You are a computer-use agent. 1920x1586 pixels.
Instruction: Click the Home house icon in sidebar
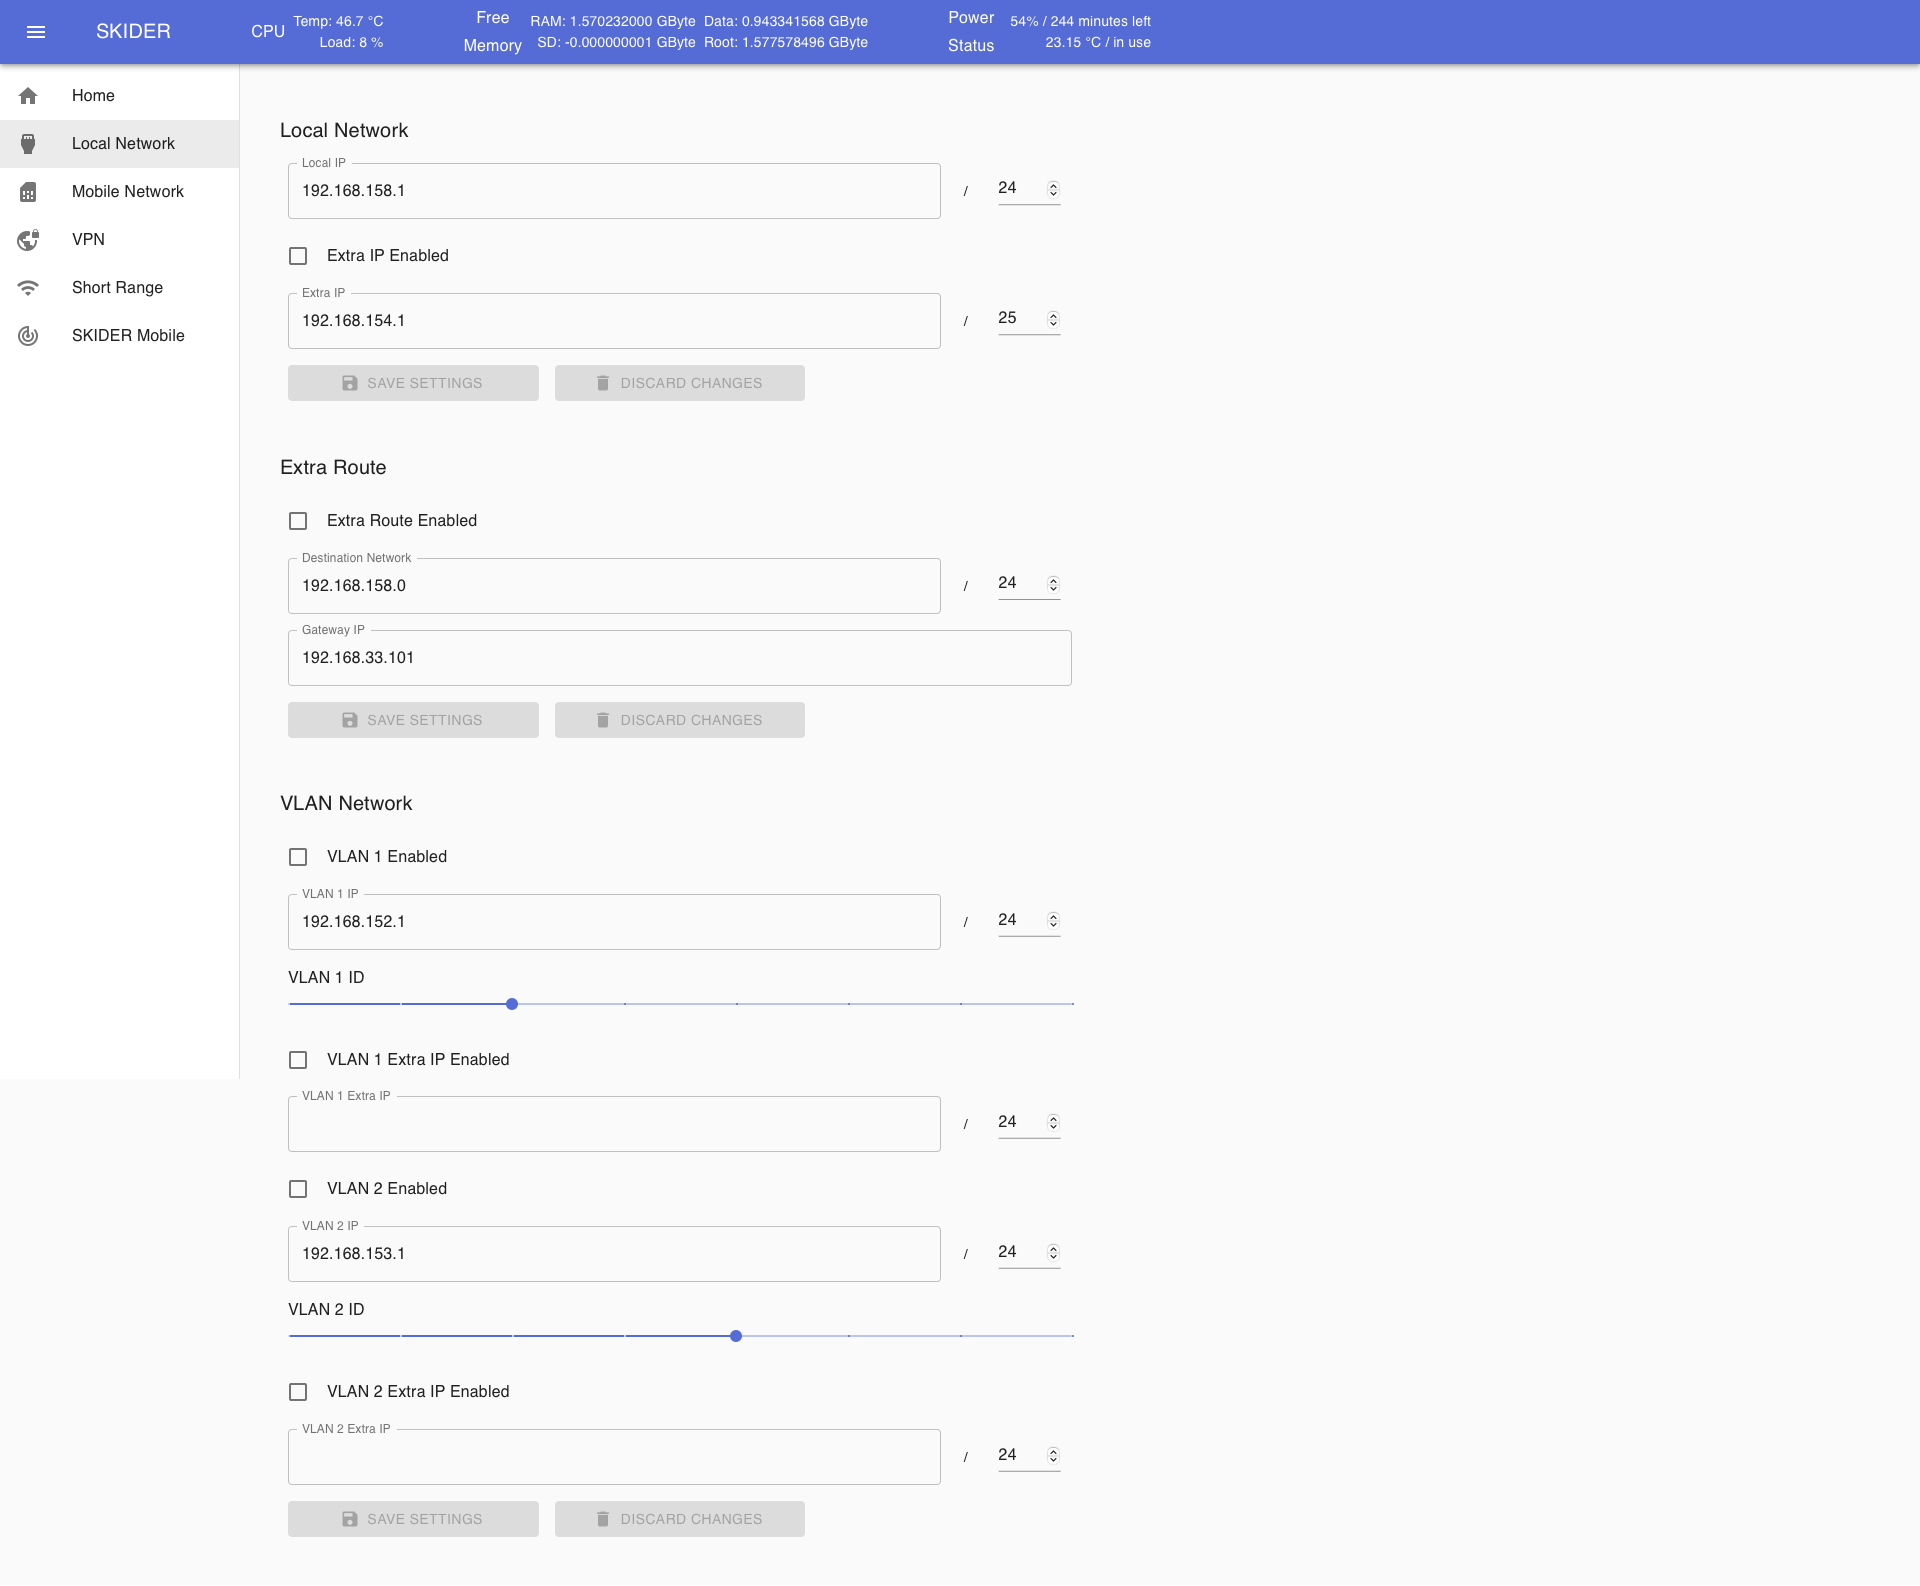[28, 96]
